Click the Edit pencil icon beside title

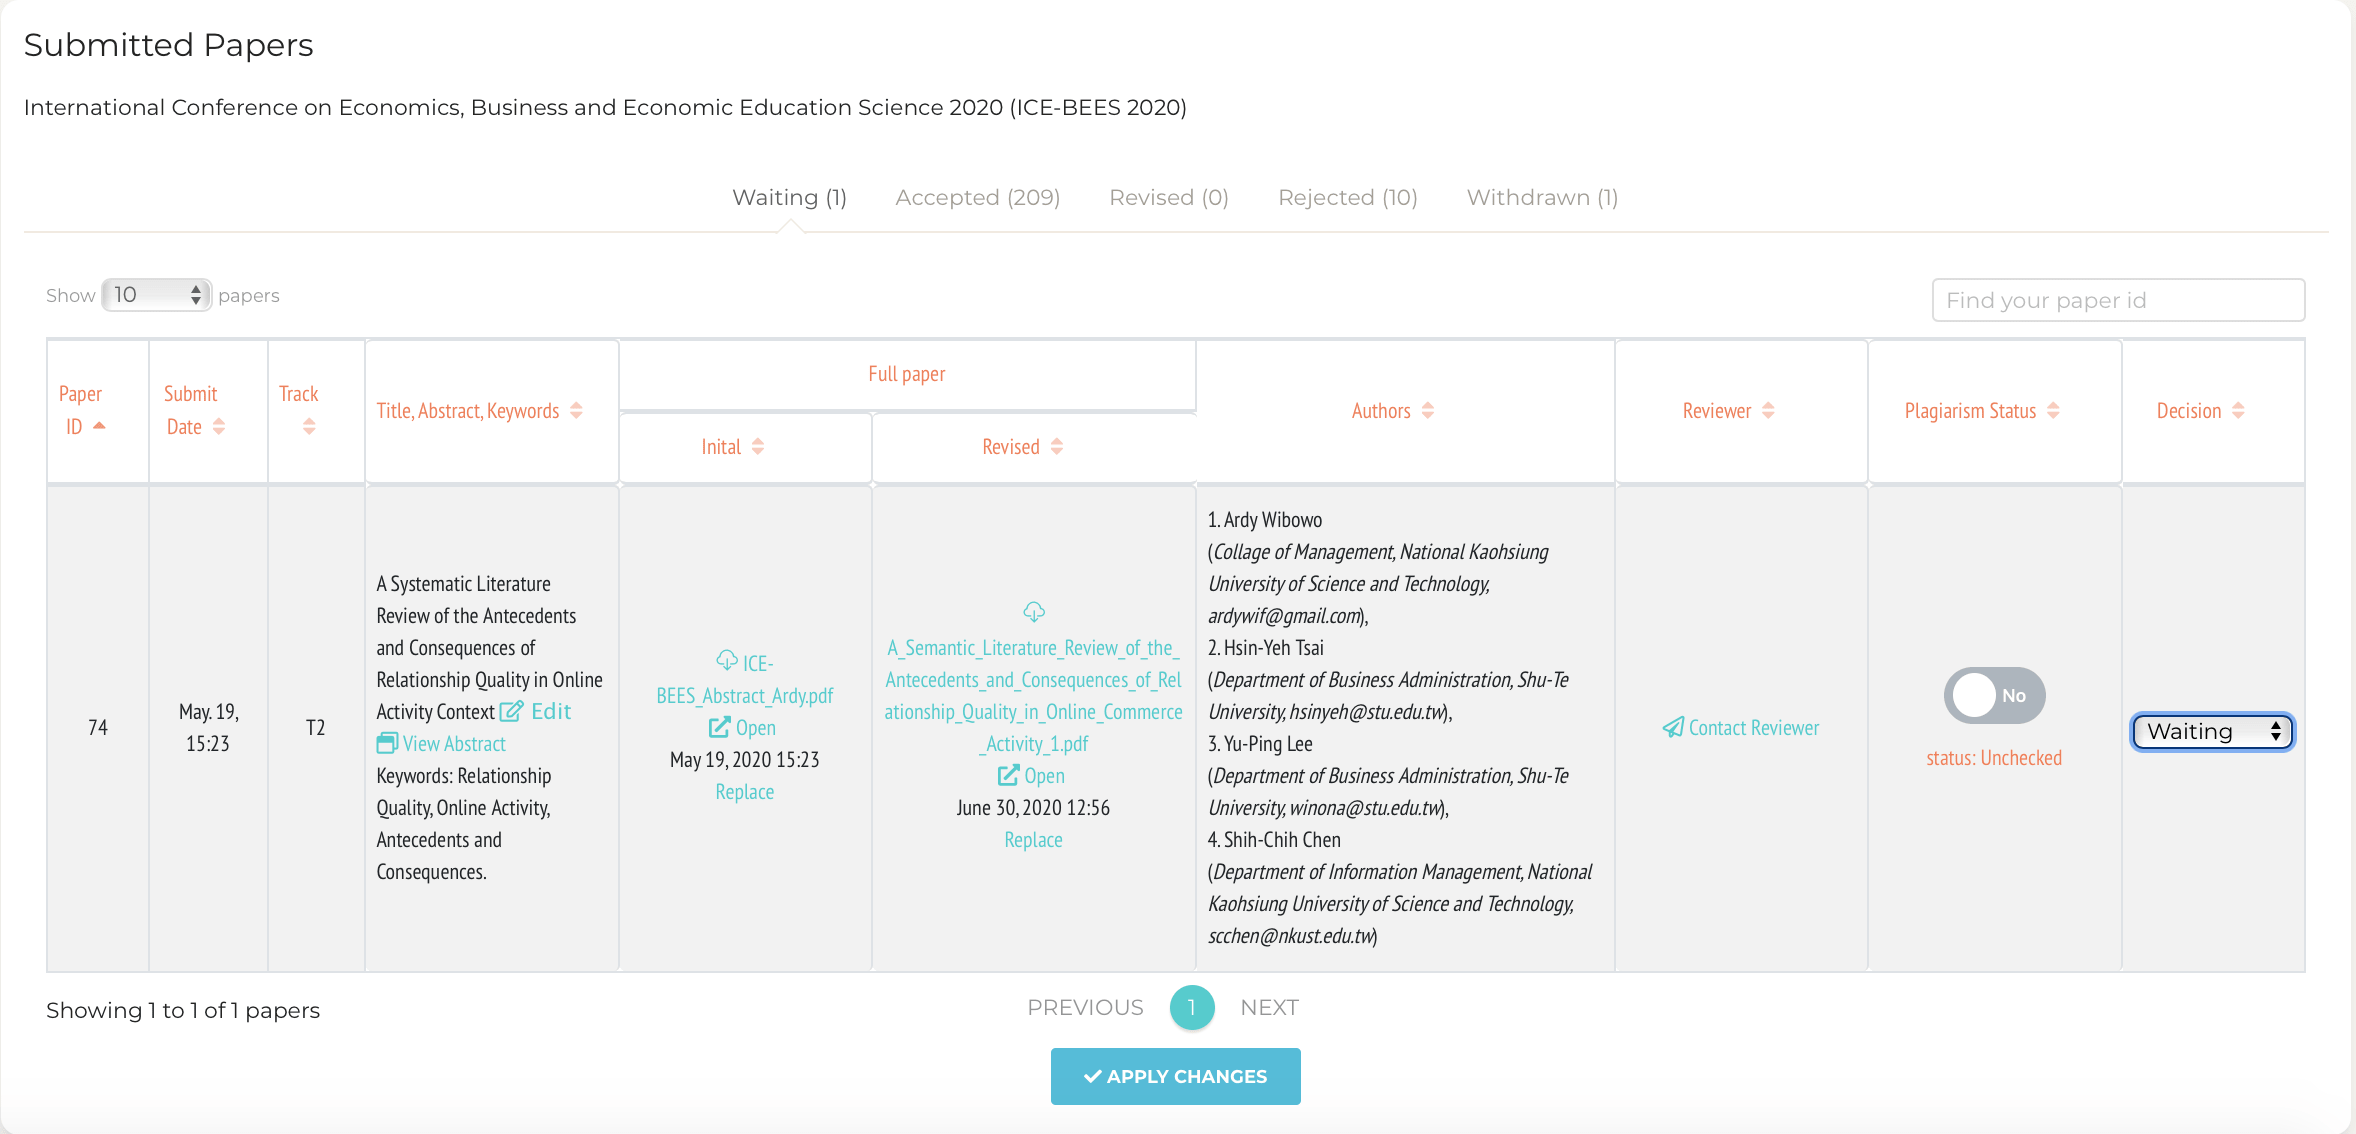[511, 711]
